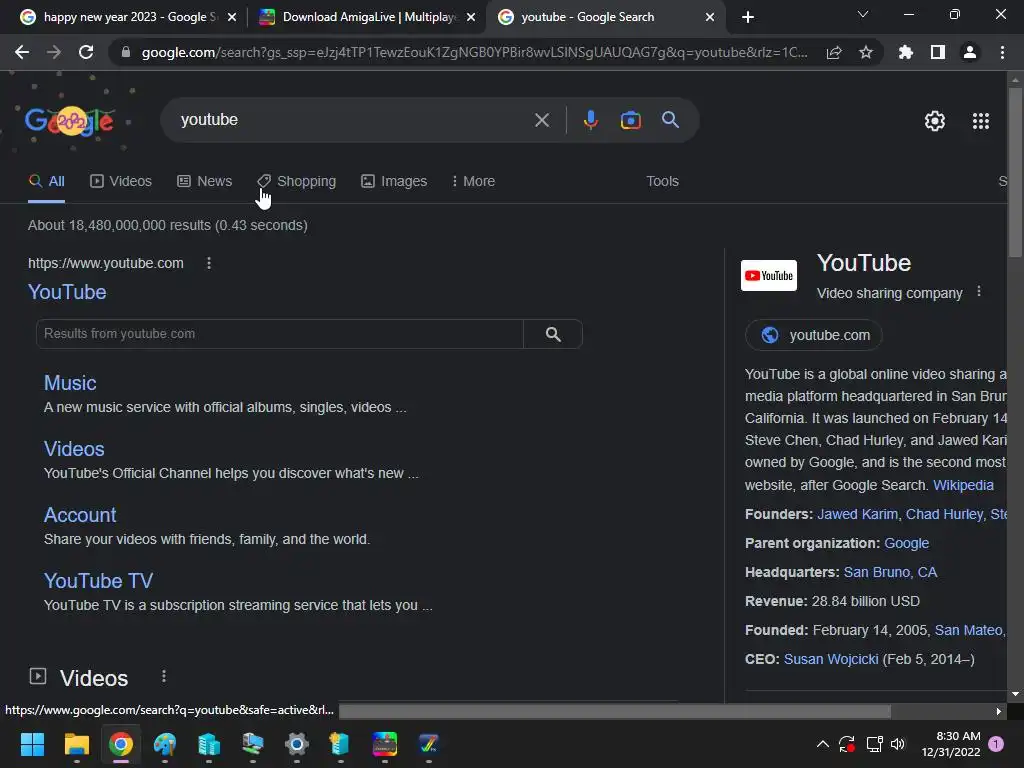The height and width of the screenshot is (768, 1024).
Task: Click the vertical page scrollbar
Action: 1015,172
